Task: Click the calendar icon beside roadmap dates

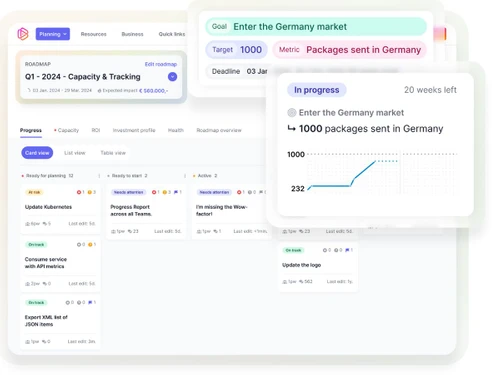Action: pyautogui.click(x=29, y=90)
